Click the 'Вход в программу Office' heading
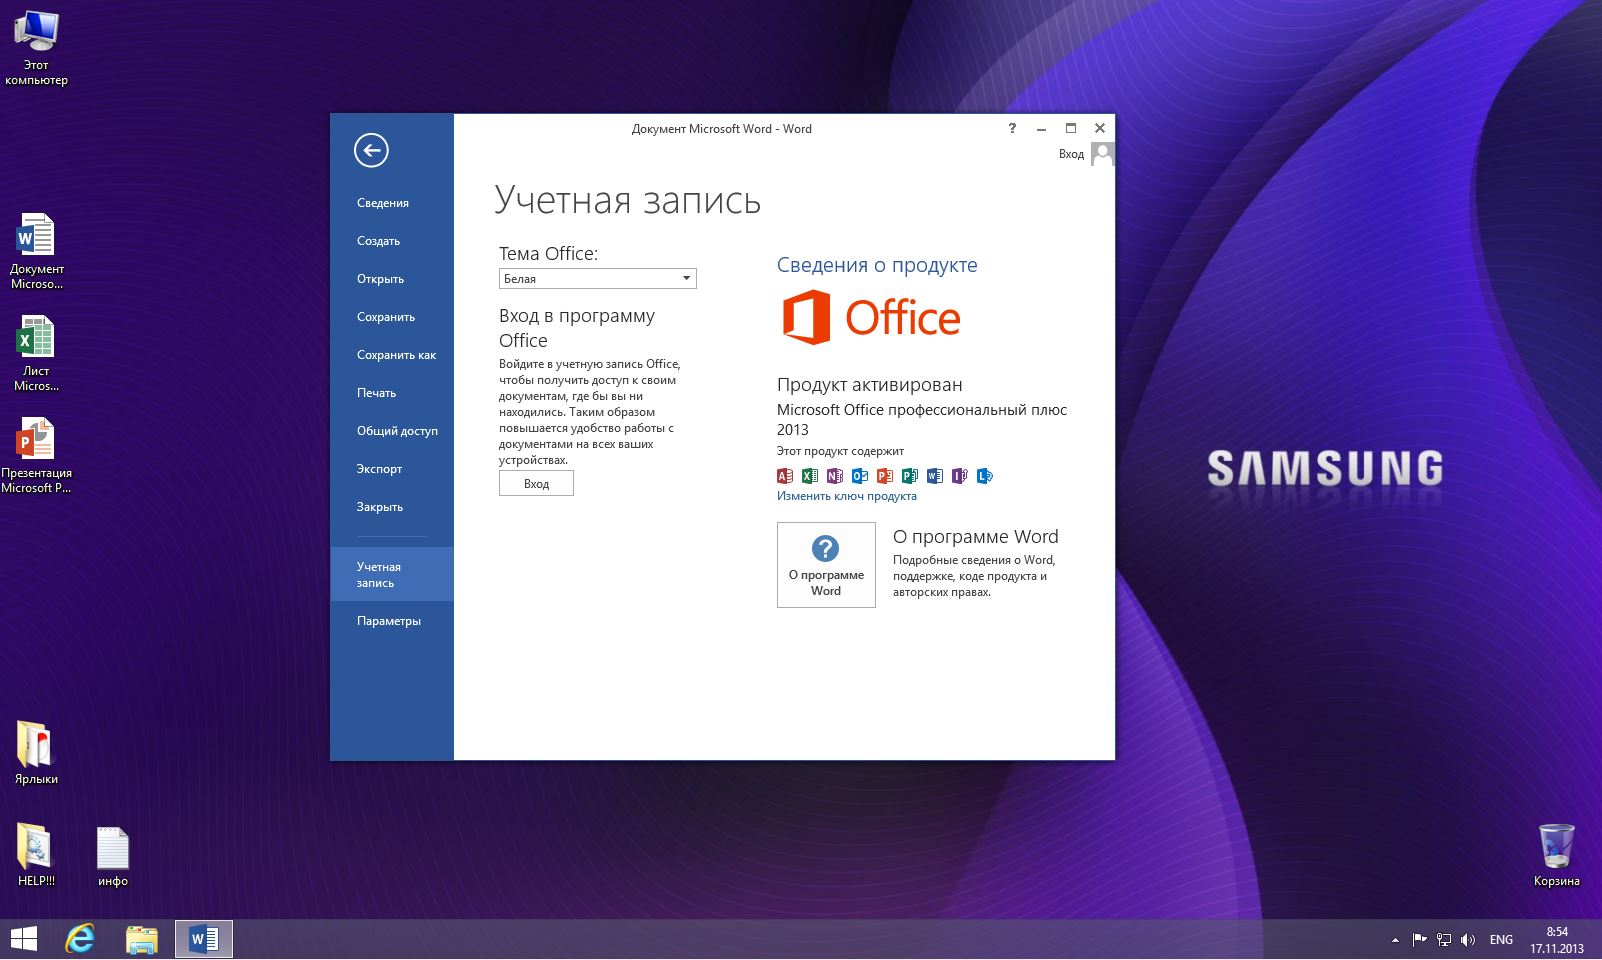1602x960 pixels. [577, 328]
